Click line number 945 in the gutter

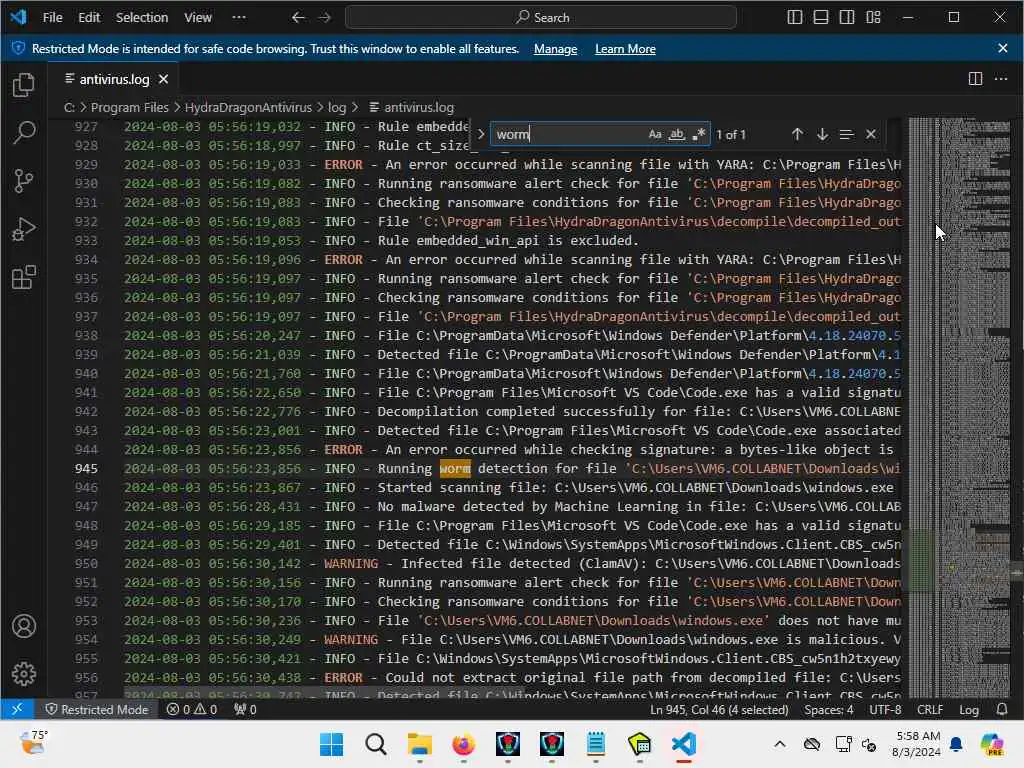coord(86,469)
